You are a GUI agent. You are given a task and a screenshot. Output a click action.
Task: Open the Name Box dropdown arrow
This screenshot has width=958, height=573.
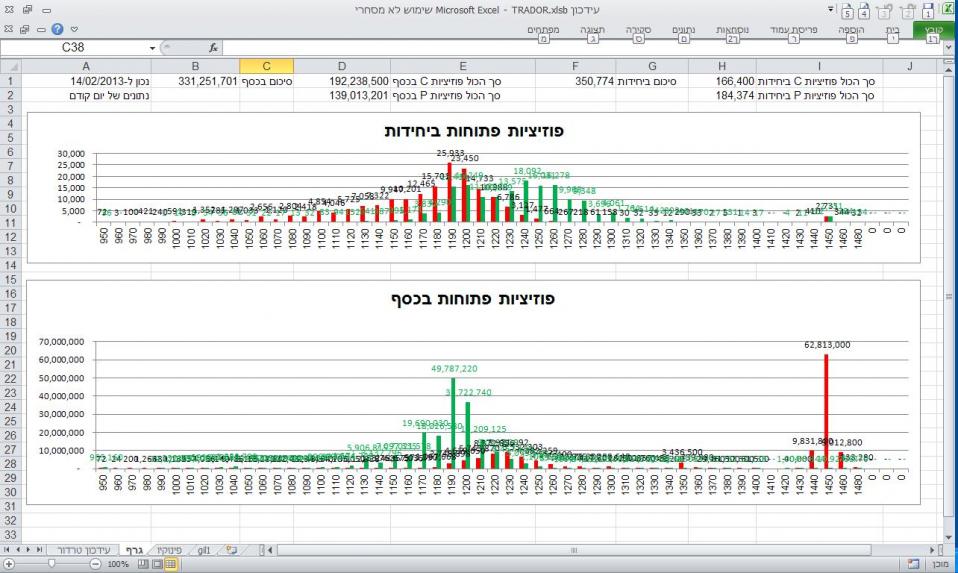point(153,47)
